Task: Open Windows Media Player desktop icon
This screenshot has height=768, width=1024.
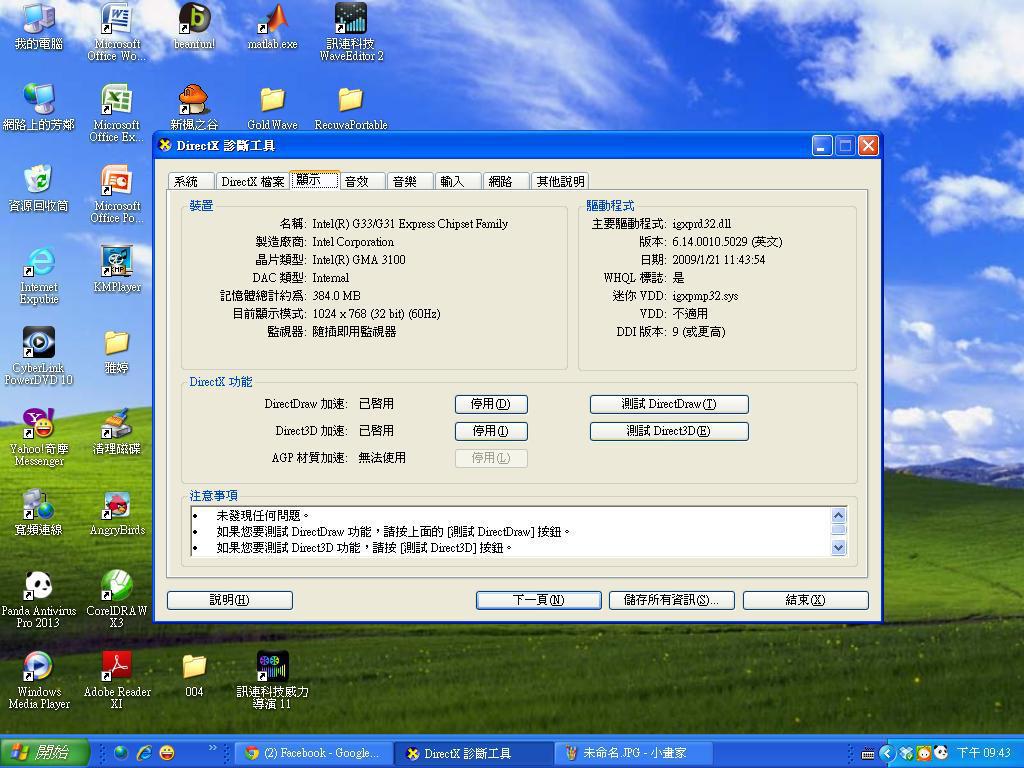Action: (38, 669)
